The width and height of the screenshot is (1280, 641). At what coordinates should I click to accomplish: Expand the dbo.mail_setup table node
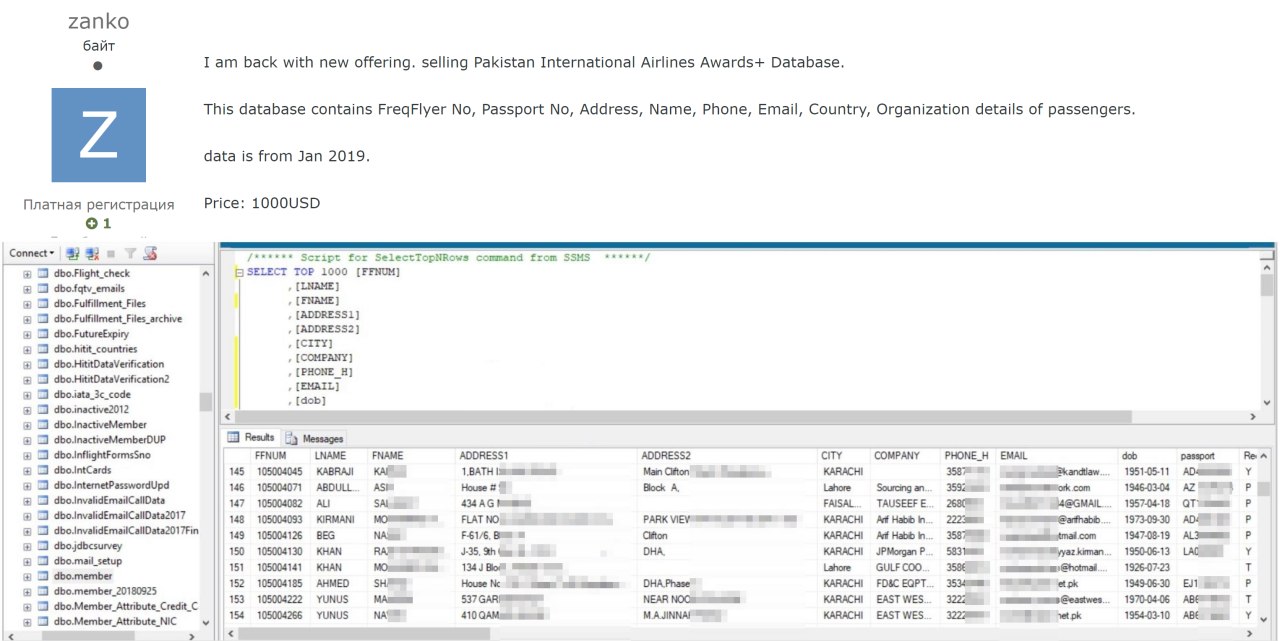tap(27, 562)
